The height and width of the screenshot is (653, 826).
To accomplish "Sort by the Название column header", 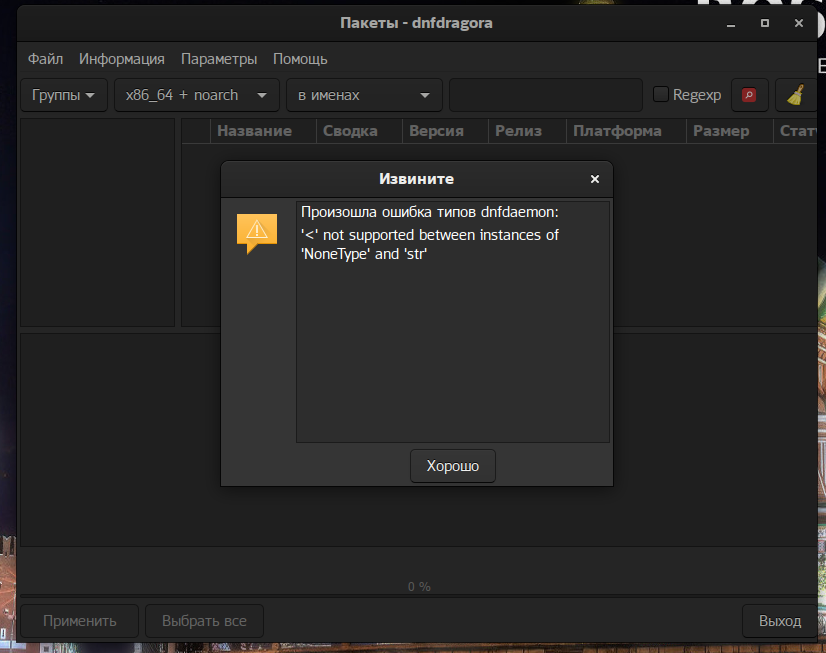I will 263,131.
